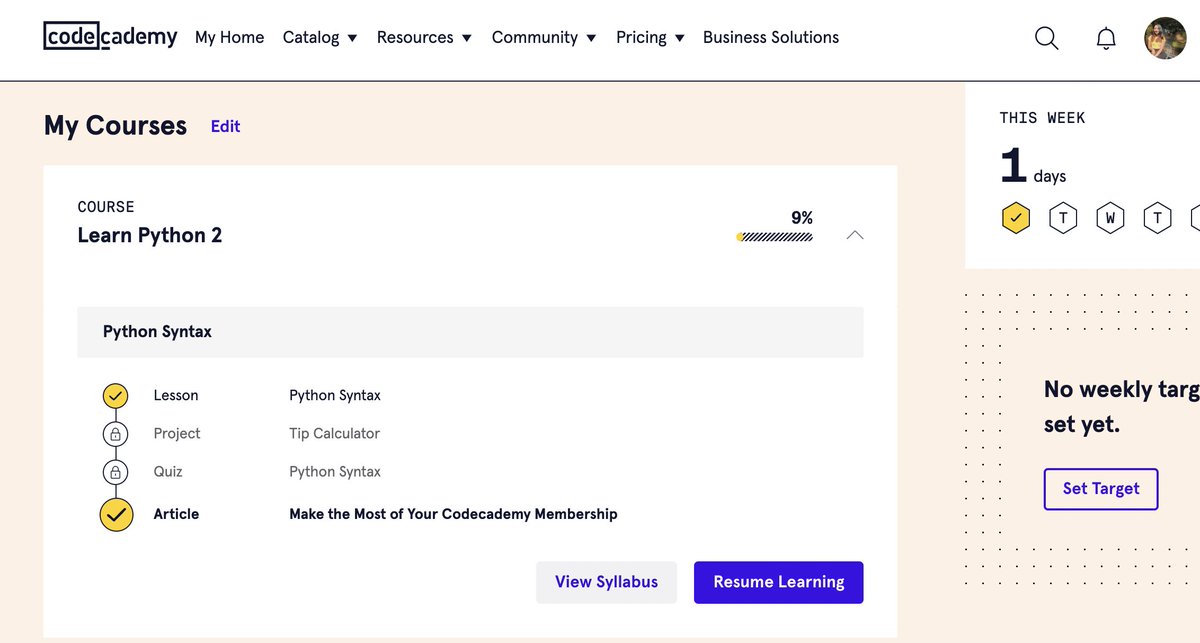Click the COURSE label above the title
This screenshot has height=643, width=1200.
tap(106, 207)
